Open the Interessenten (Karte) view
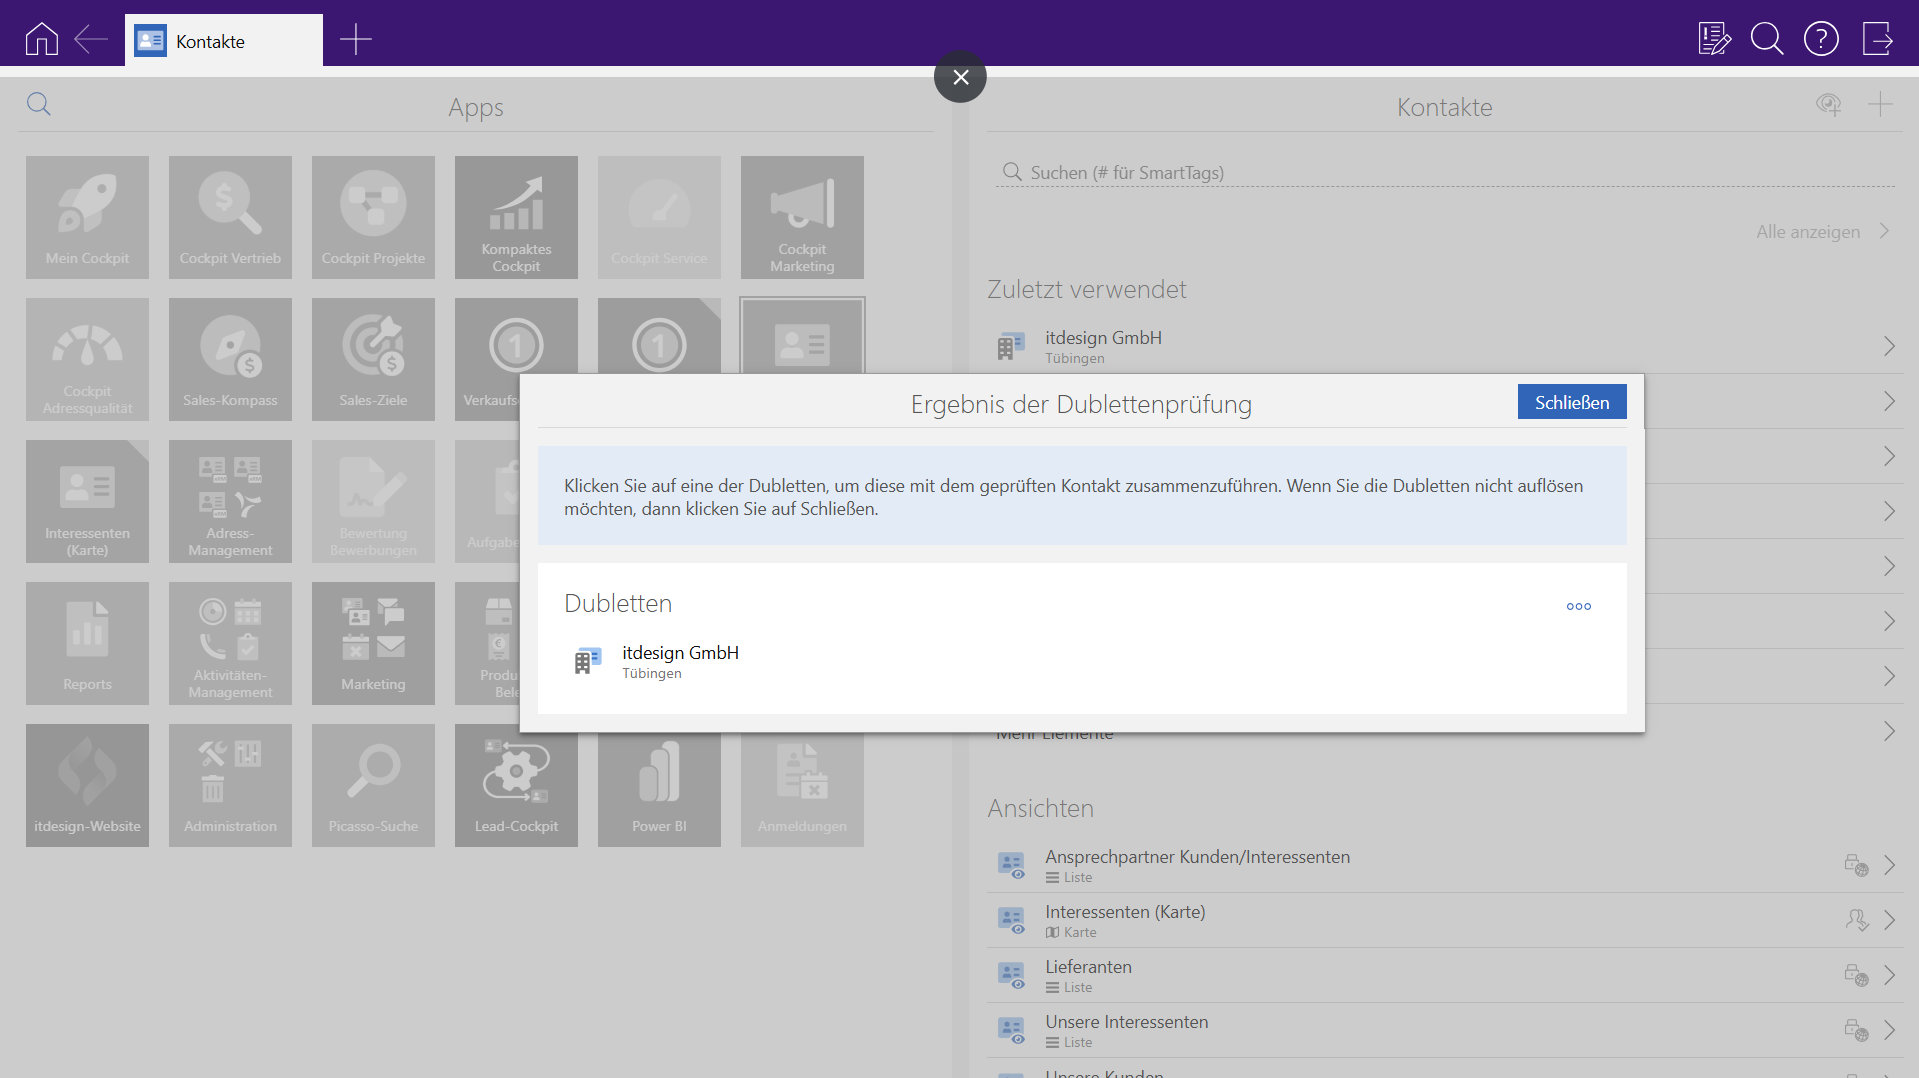 [1445, 920]
